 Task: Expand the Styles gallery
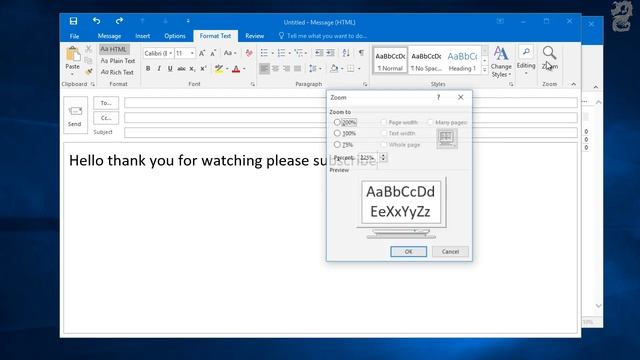point(484,70)
